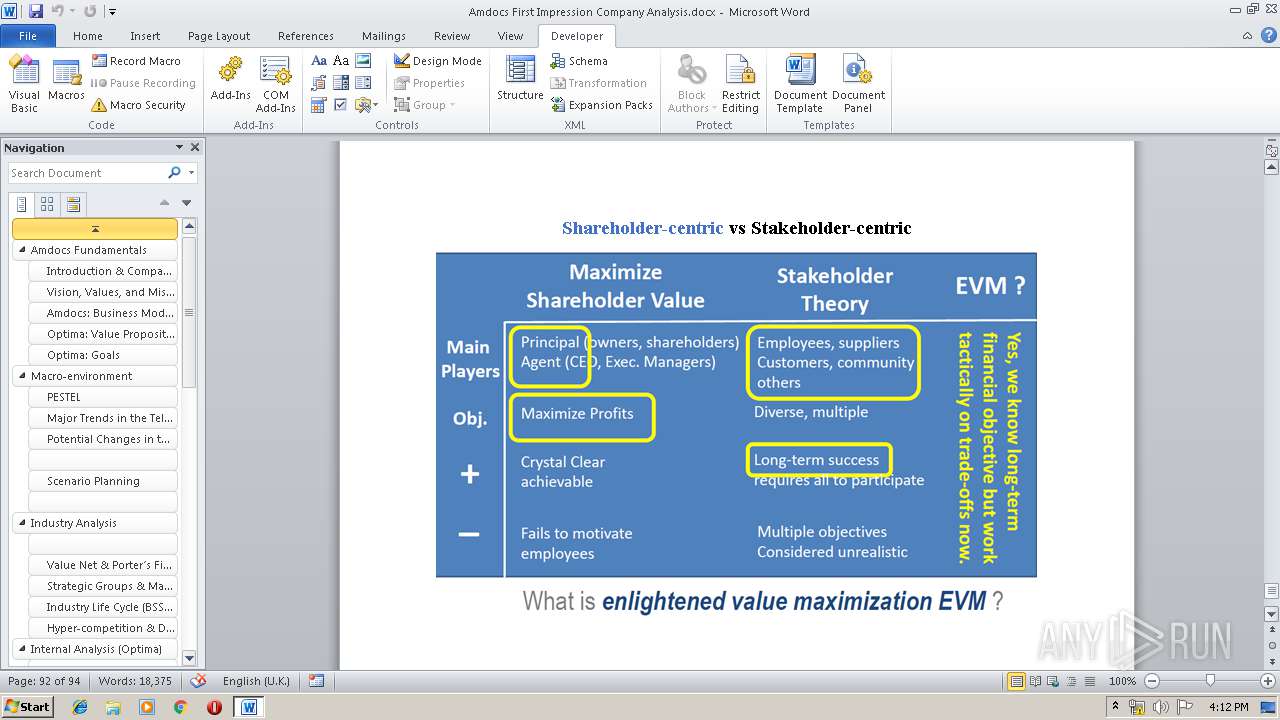Image resolution: width=1280 pixels, height=720 pixels.
Task: Insert Building Block Gallery control
Action: tap(319, 83)
